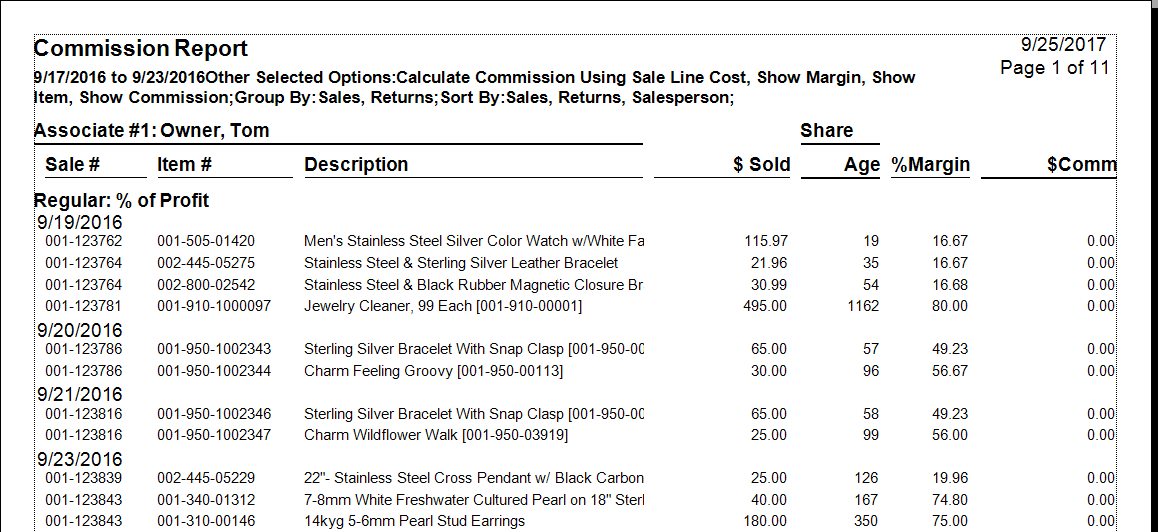Click the Regular: % of Profit group label
Viewport: 1158px width, 532px height.
click(x=121, y=200)
